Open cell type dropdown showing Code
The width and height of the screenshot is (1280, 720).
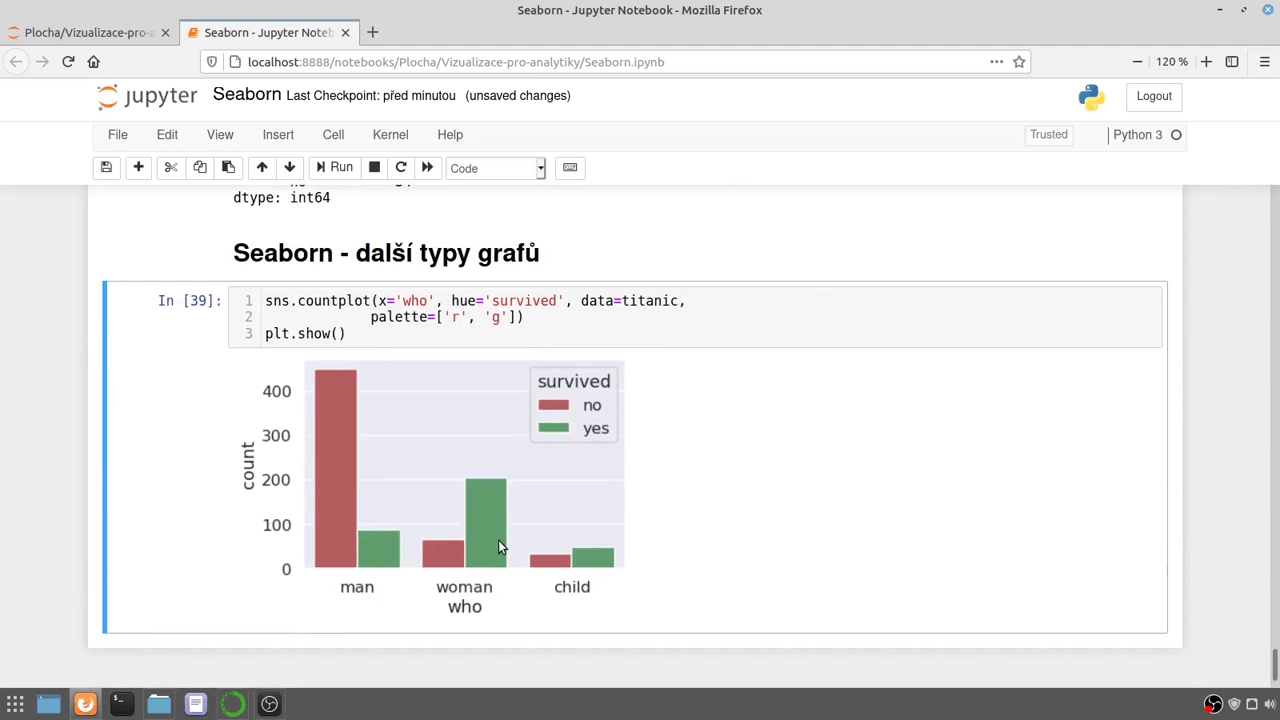[x=495, y=168]
